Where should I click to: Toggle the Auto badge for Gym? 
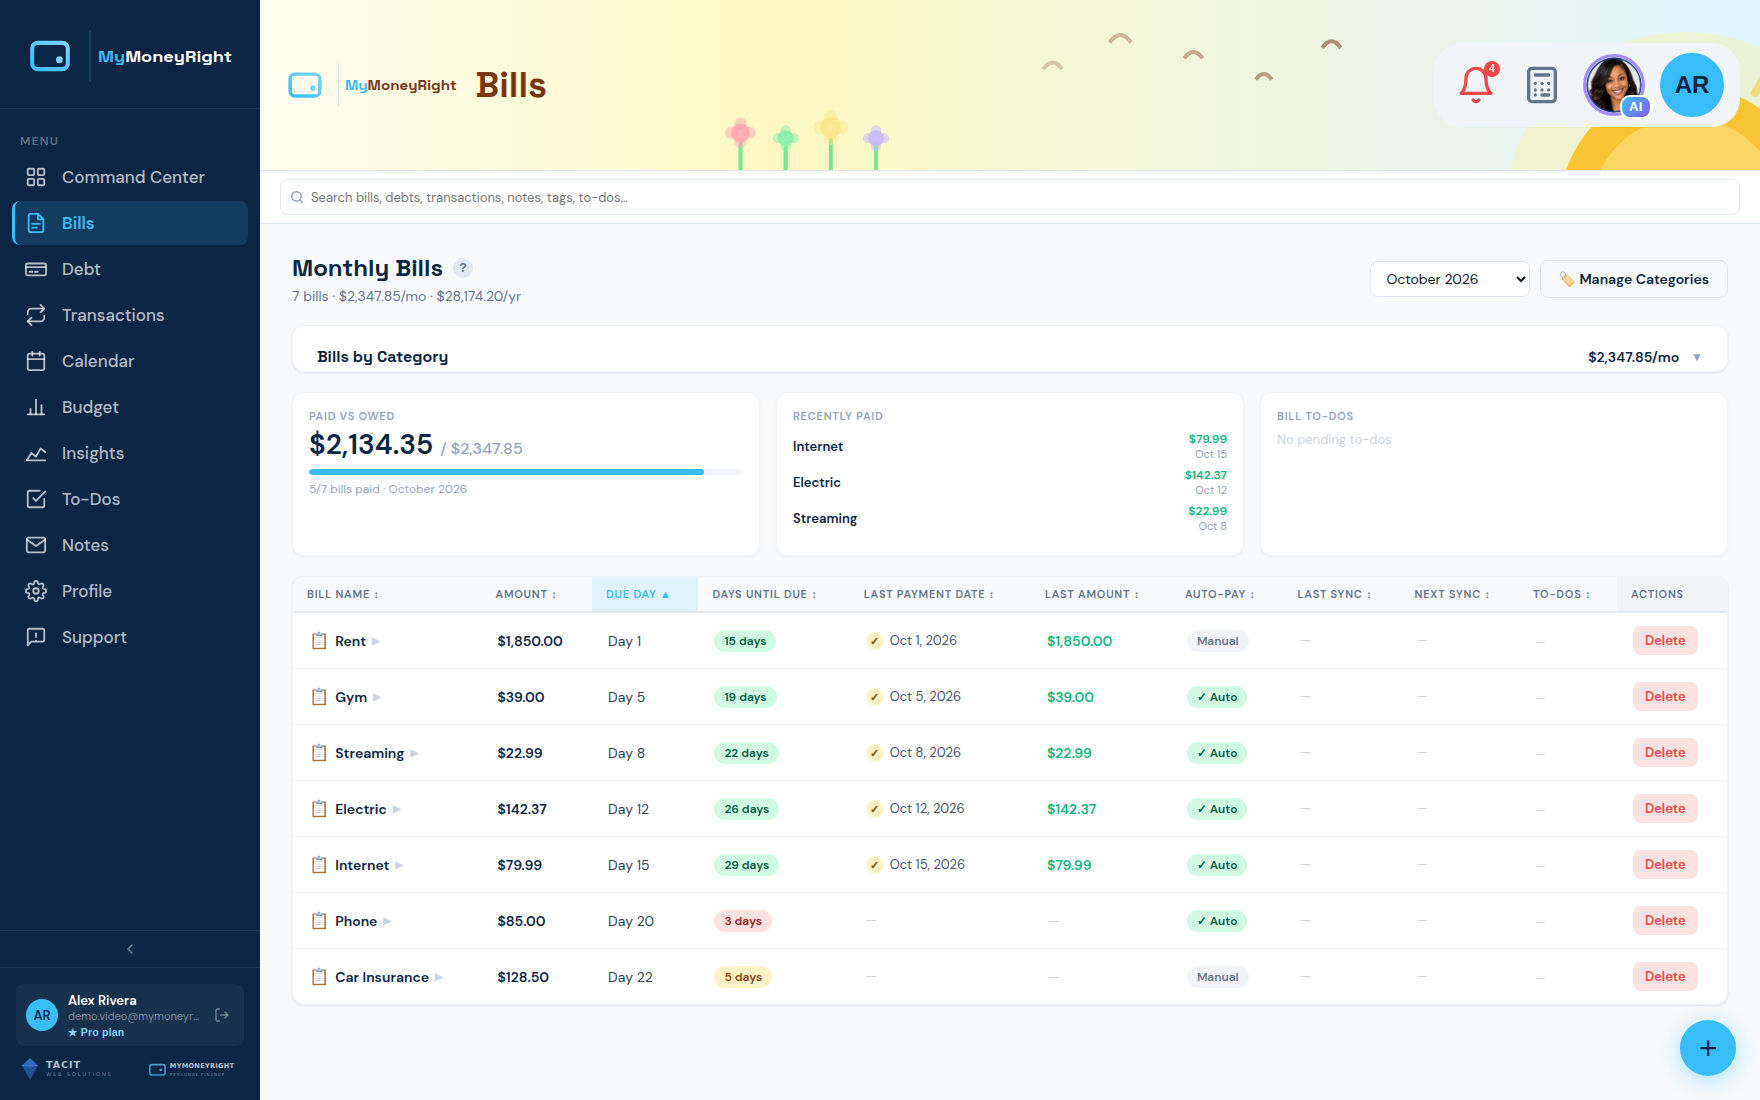pyautogui.click(x=1217, y=697)
